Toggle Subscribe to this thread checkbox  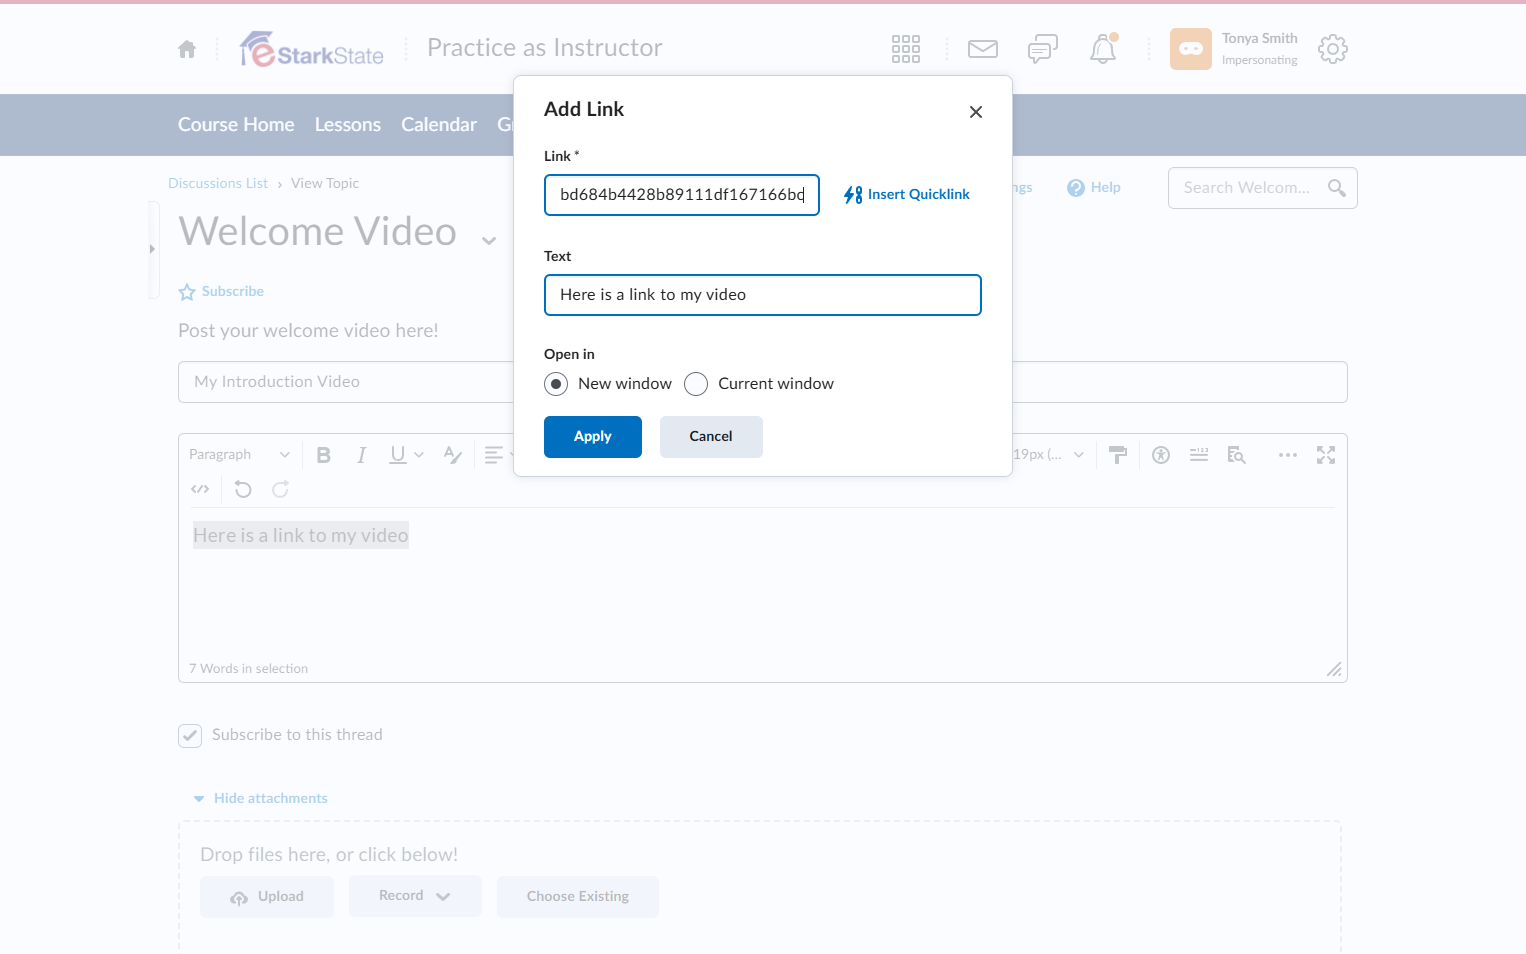tap(190, 736)
